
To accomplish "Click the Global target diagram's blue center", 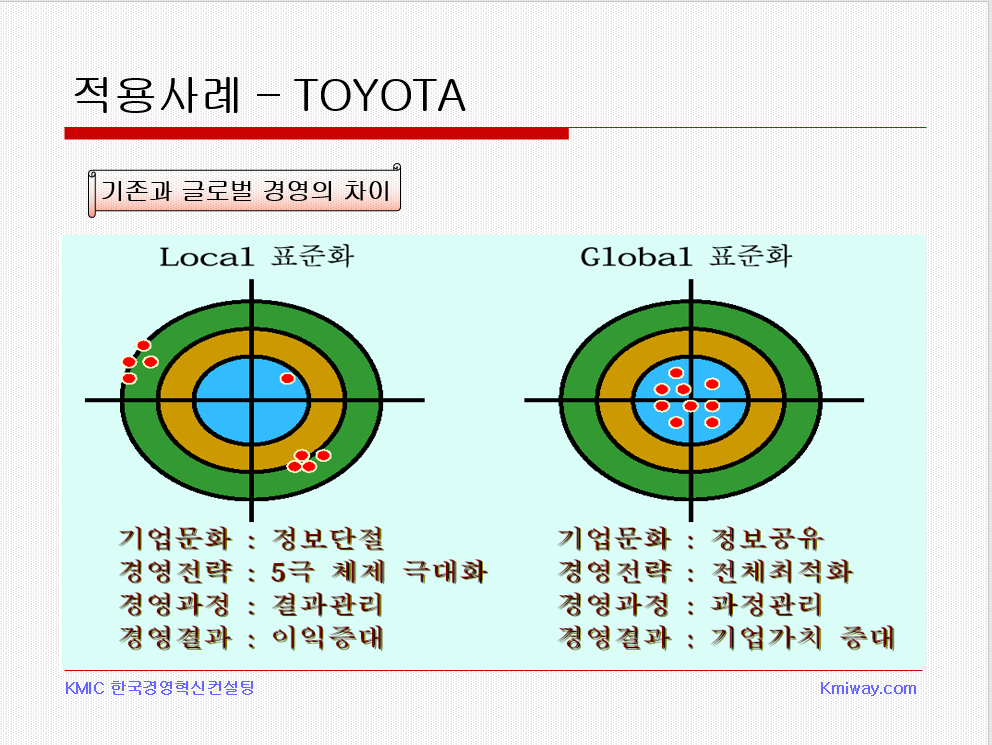I will point(691,400).
